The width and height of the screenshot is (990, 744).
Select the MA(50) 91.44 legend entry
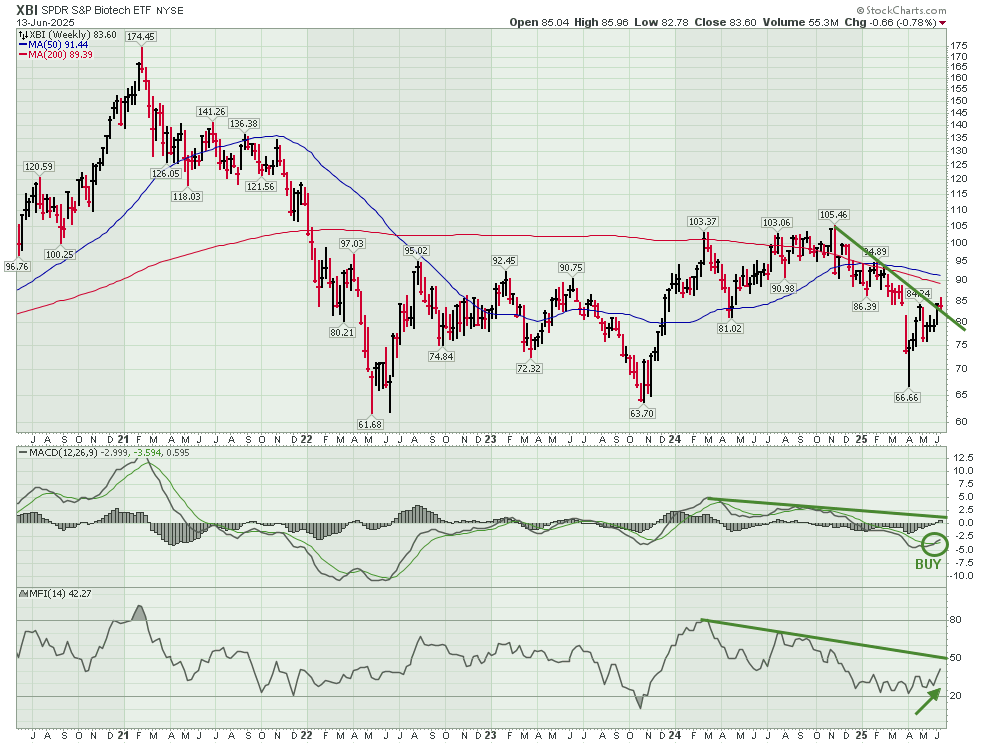(54, 45)
